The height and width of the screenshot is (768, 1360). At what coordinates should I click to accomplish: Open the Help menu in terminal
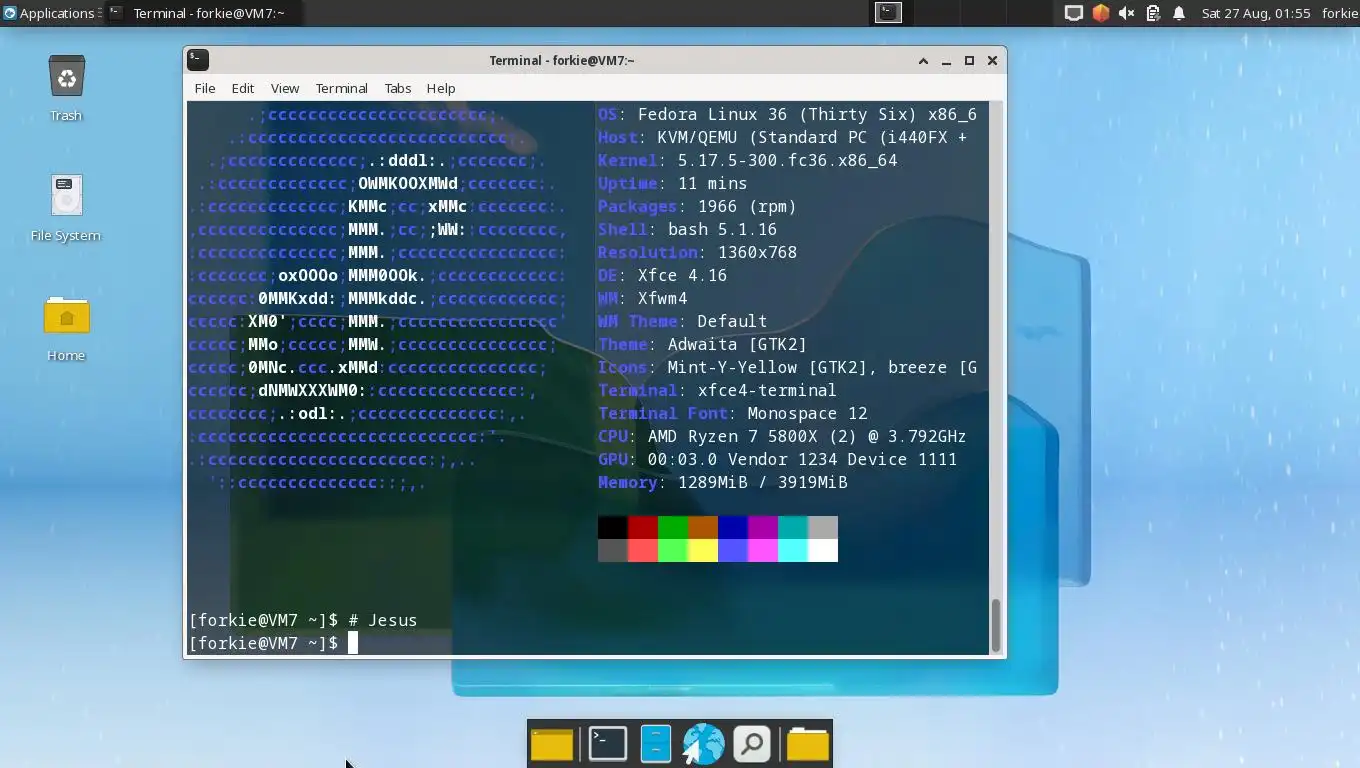point(441,88)
